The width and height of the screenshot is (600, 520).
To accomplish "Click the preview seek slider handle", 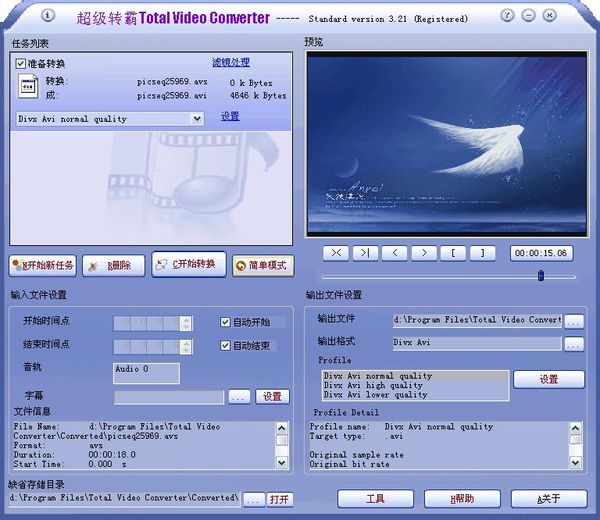I will 541,275.
